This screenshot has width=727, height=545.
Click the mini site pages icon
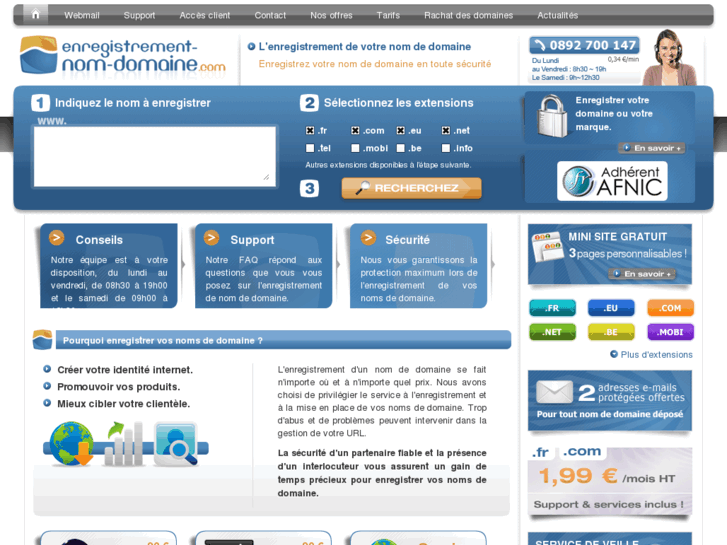(x=548, y=247)
